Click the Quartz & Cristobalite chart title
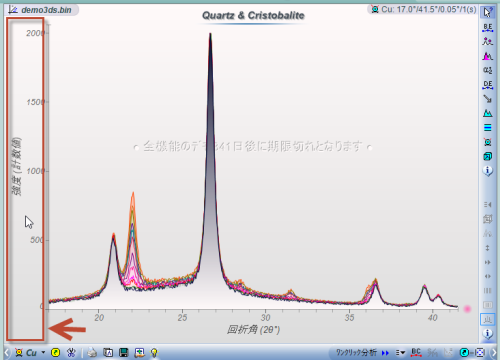The height and width of the screenshot is (360, 500). click(x=253, y=15)
